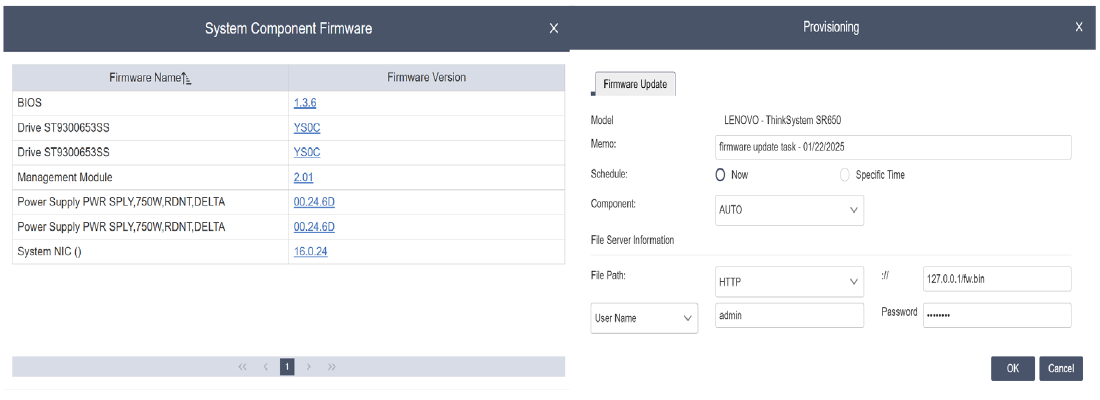Click into the Memo text field
1100x400 pixels.
pyautogui.click(x=893, y=148)
